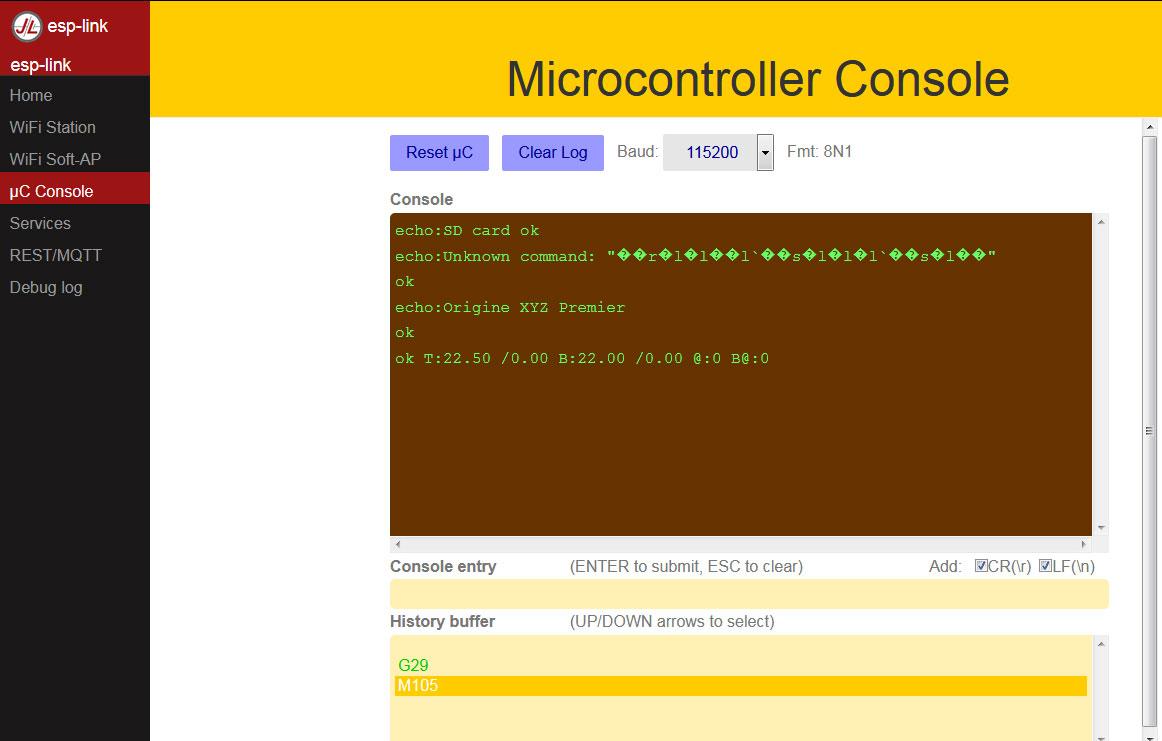The height and width of the screenshot is (741, 1162).
Task: Select G29 in history buffer
Action: pos(414,665)
